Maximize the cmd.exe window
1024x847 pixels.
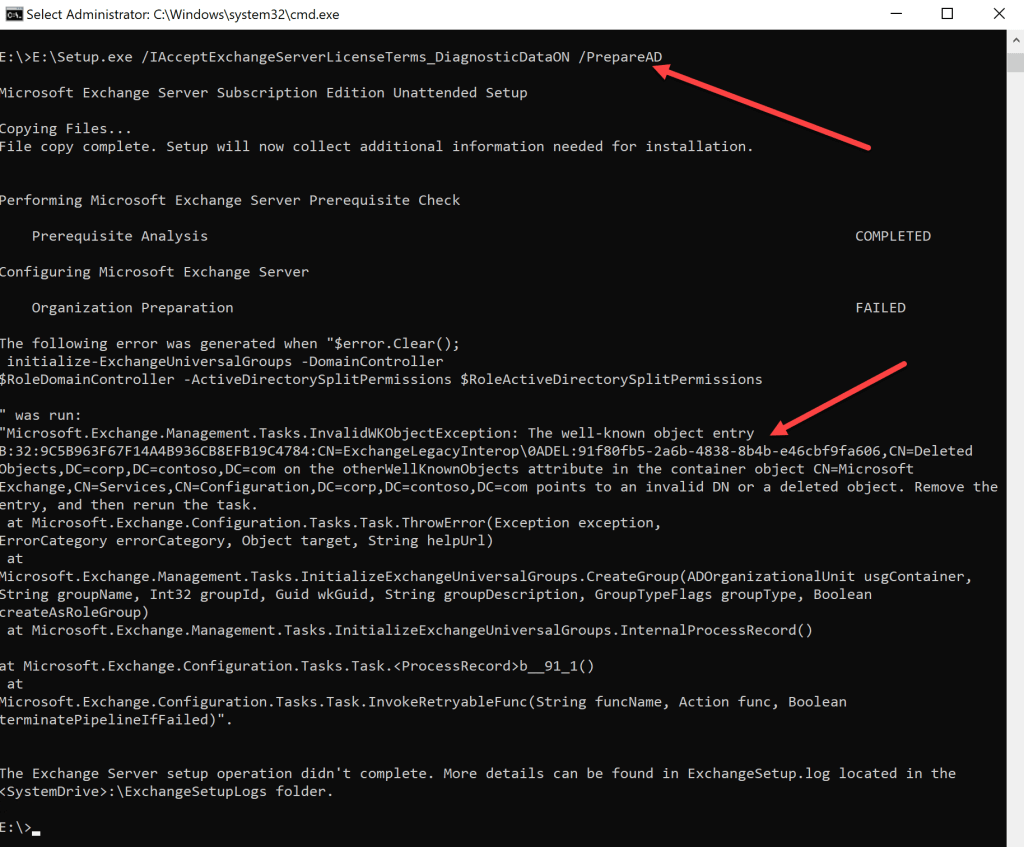[946, 14]
